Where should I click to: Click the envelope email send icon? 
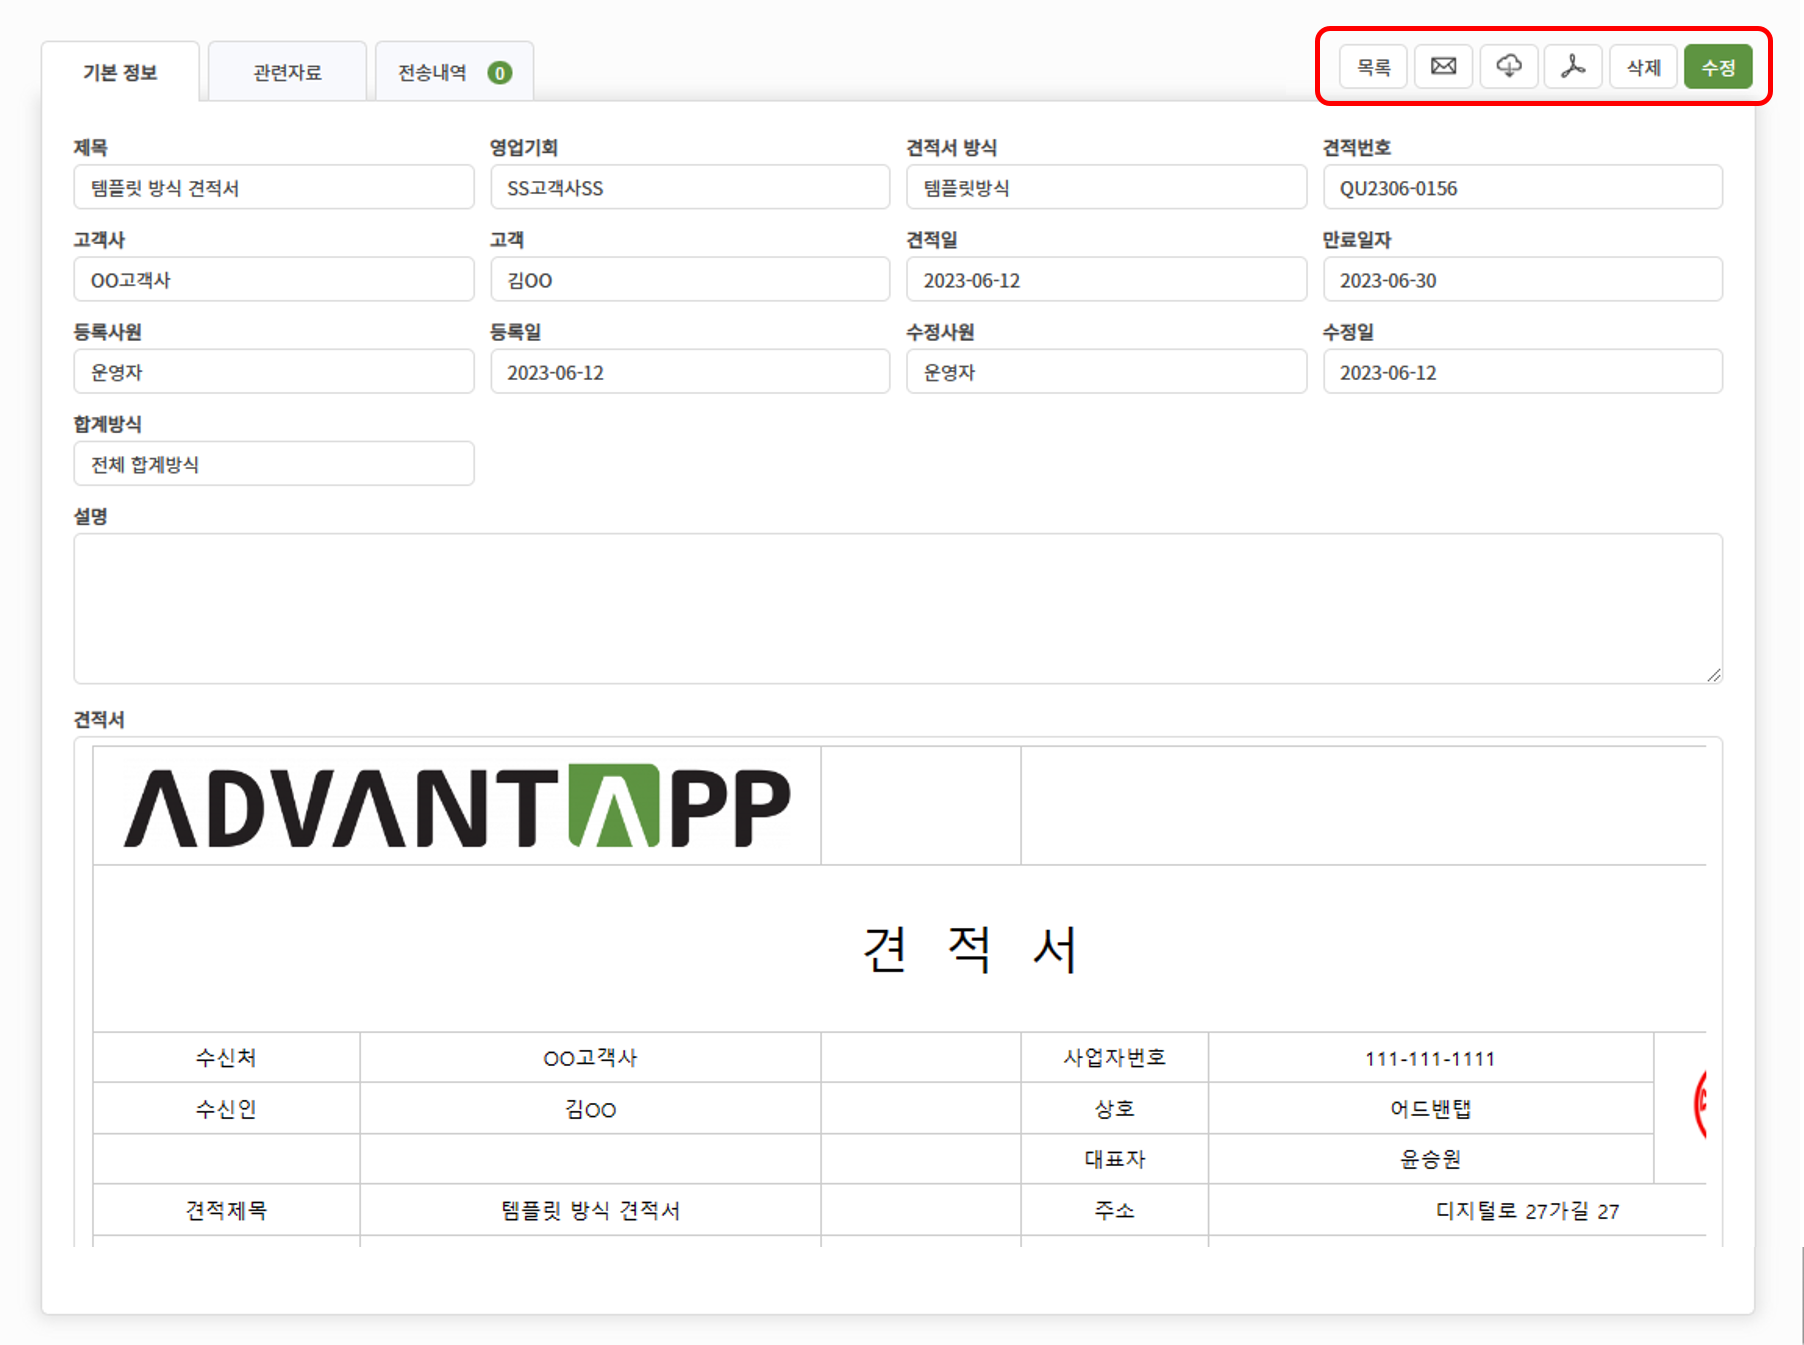click(1443, 67)
